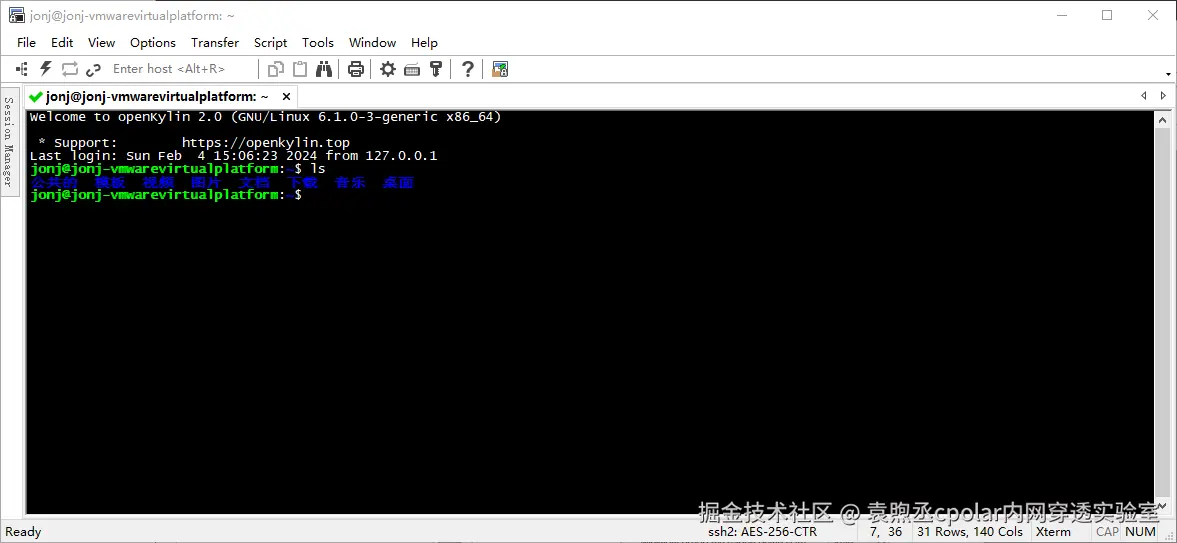Open the View menu
Image resolution: width=1177 pixels, height=543 pixels.
click(x=101, y=43)
